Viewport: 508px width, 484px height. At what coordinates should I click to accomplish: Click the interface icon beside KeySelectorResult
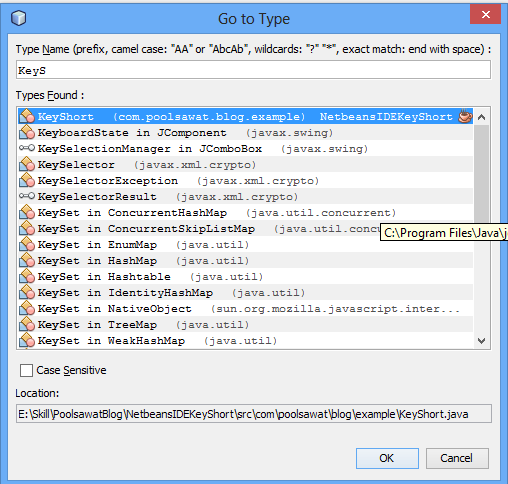tap(27, 196)
